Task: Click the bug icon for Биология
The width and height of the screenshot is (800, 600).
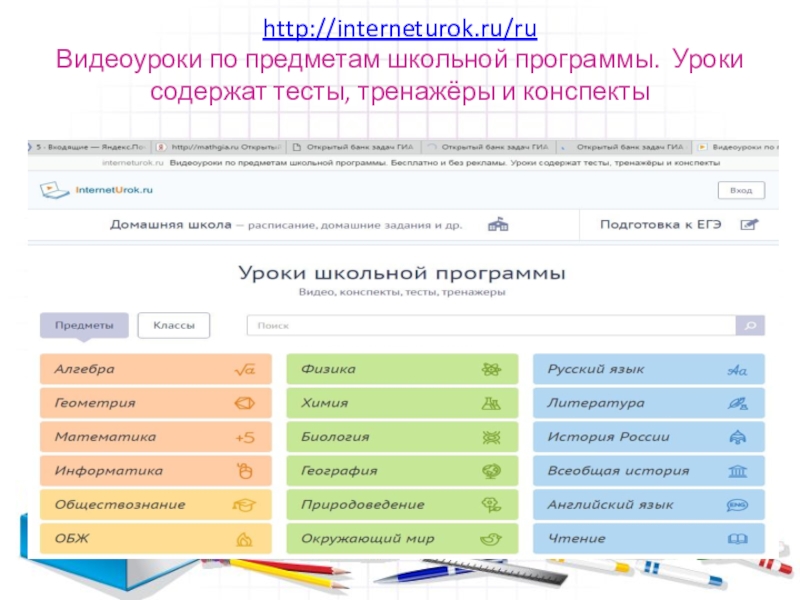Action: click(x=491, y=437)
